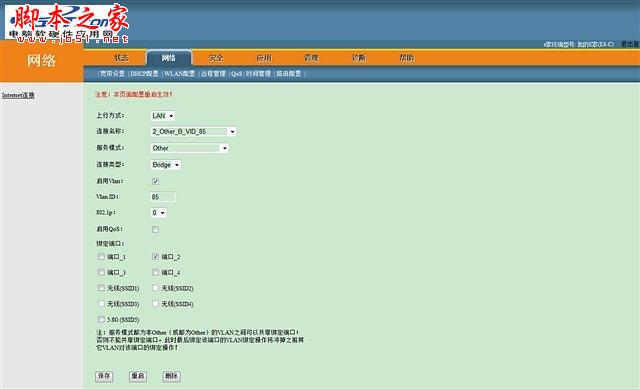Screen dimensions: 640x389
Task: Open the 连接类型 Bridge dropdown
Action: [x=166, y=165]
